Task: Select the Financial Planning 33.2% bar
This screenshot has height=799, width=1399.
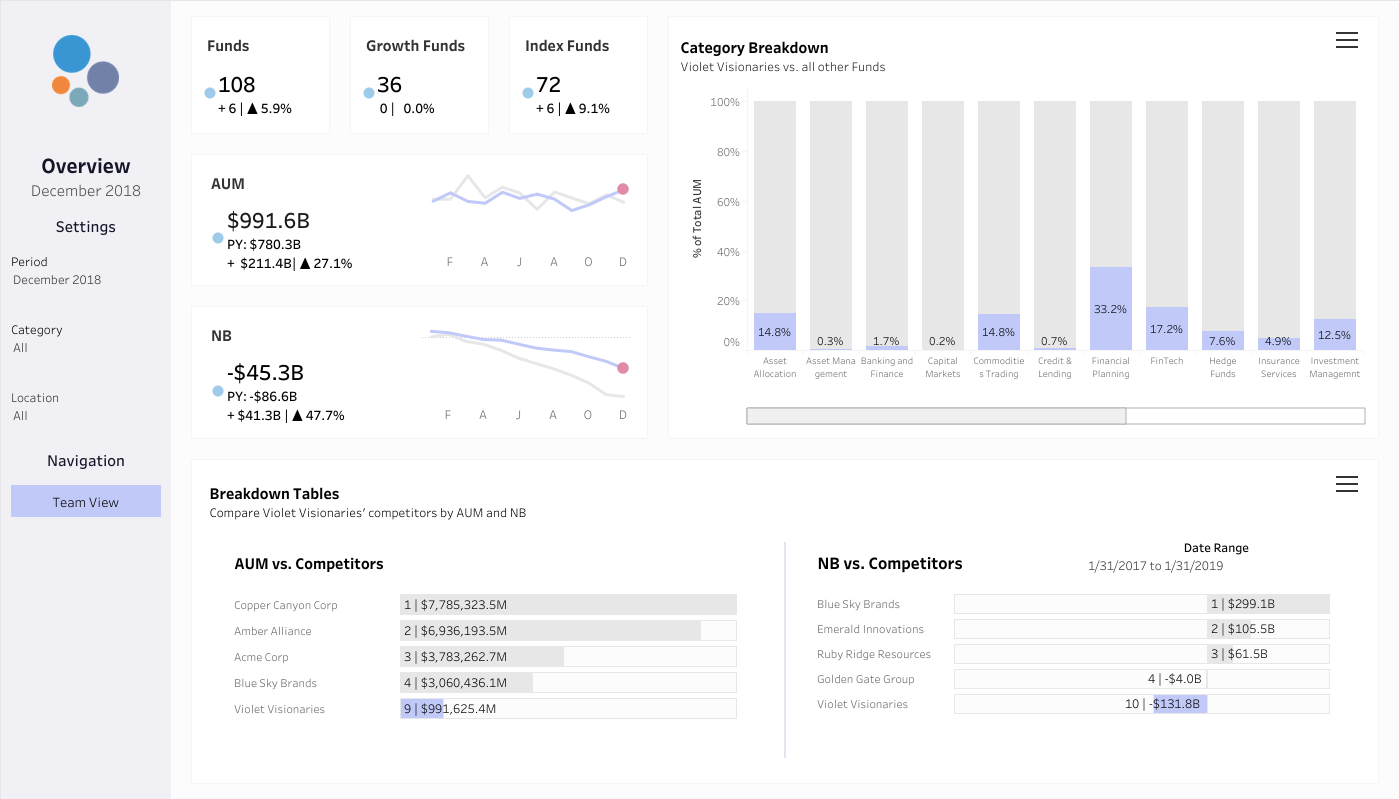Action: [x=1110, y=308]
